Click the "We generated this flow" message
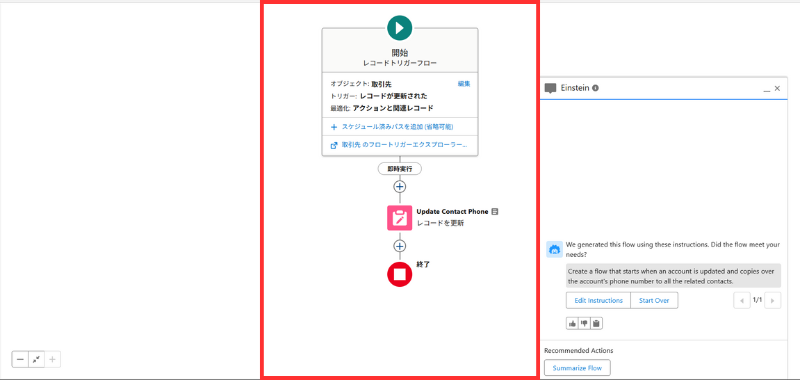This screenshot has width=800, height=380. [x=673, y=249]
